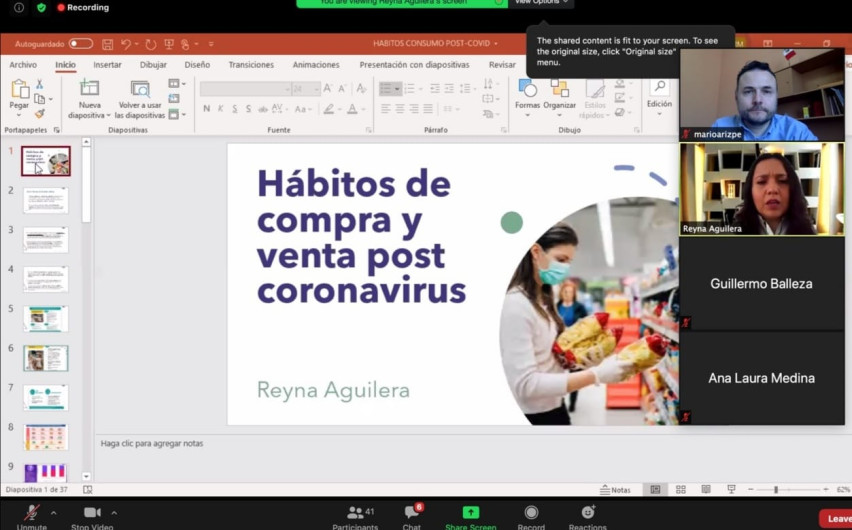
Task: Open the Zoom Chat panel
Action: [412, 517]
